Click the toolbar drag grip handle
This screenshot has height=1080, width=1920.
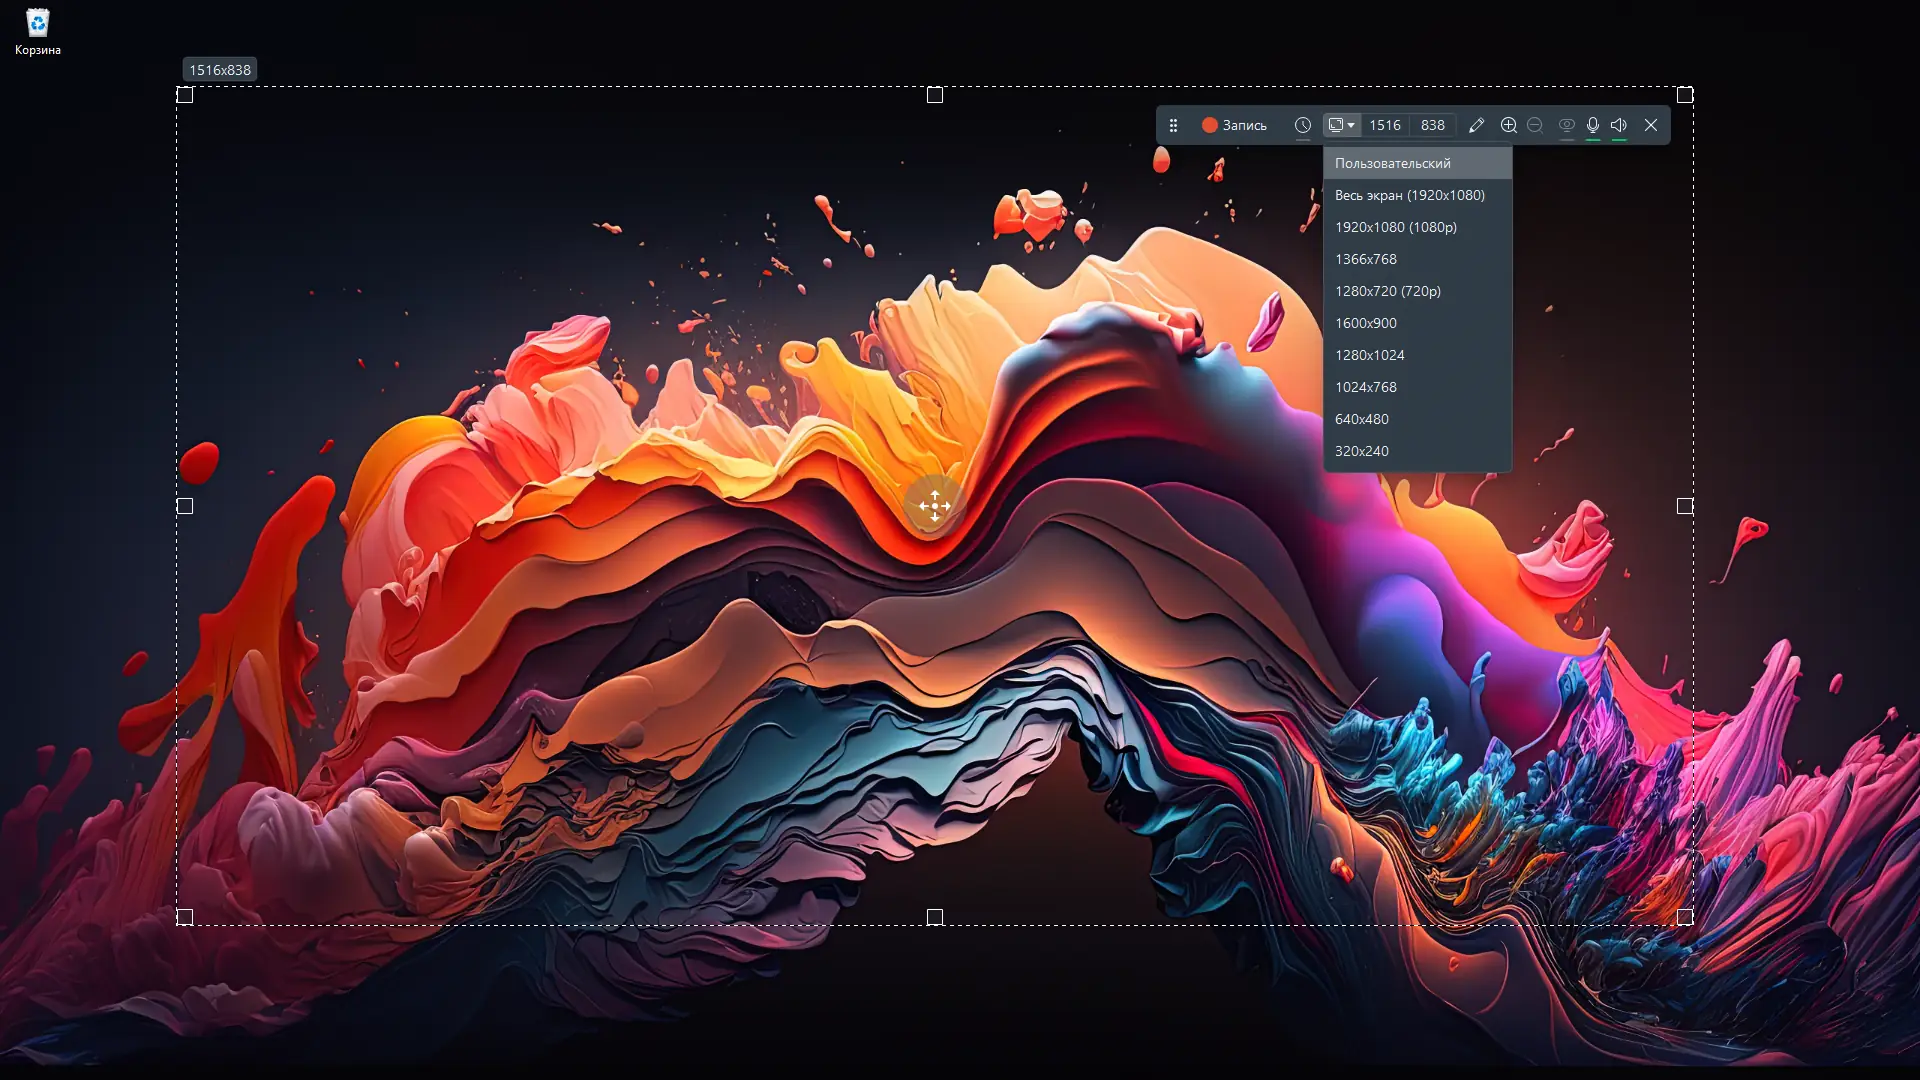click(1173, 125)
